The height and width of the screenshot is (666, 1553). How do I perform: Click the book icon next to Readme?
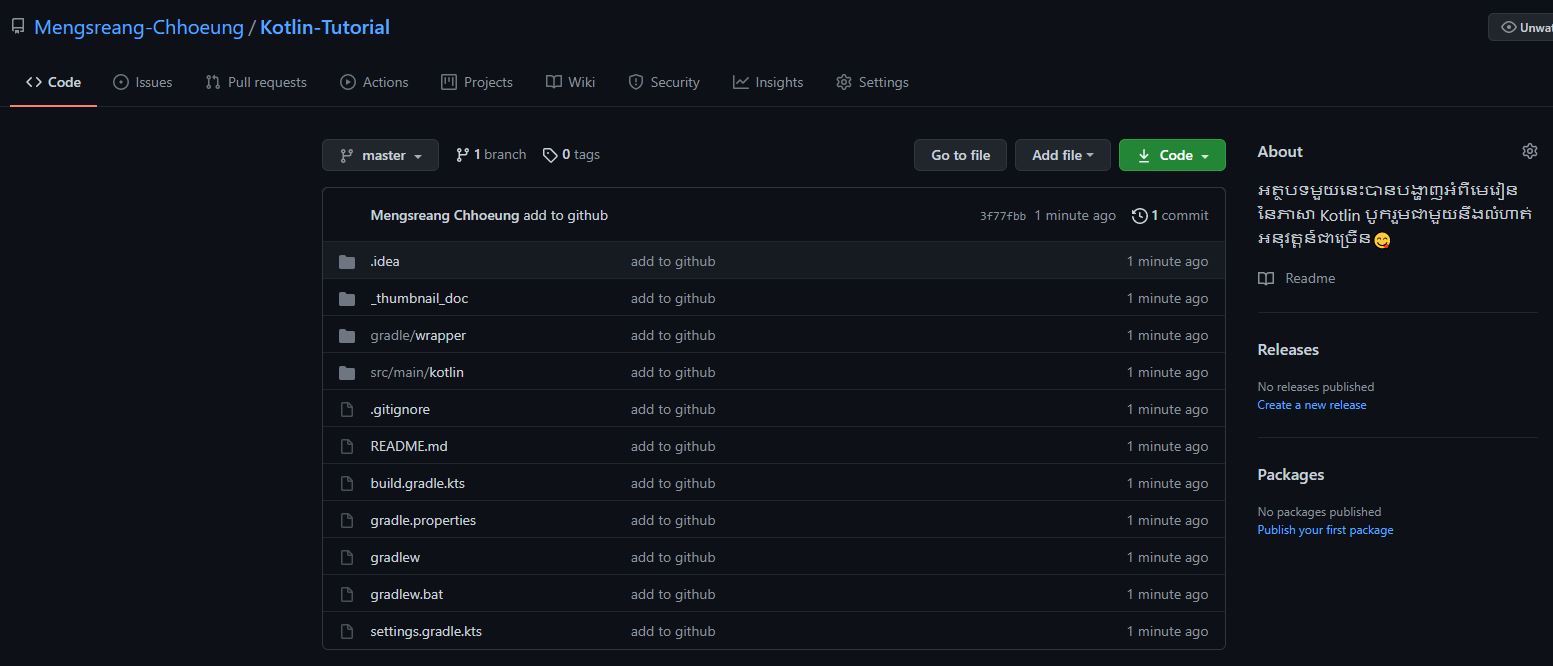[x=1266, y=278]
